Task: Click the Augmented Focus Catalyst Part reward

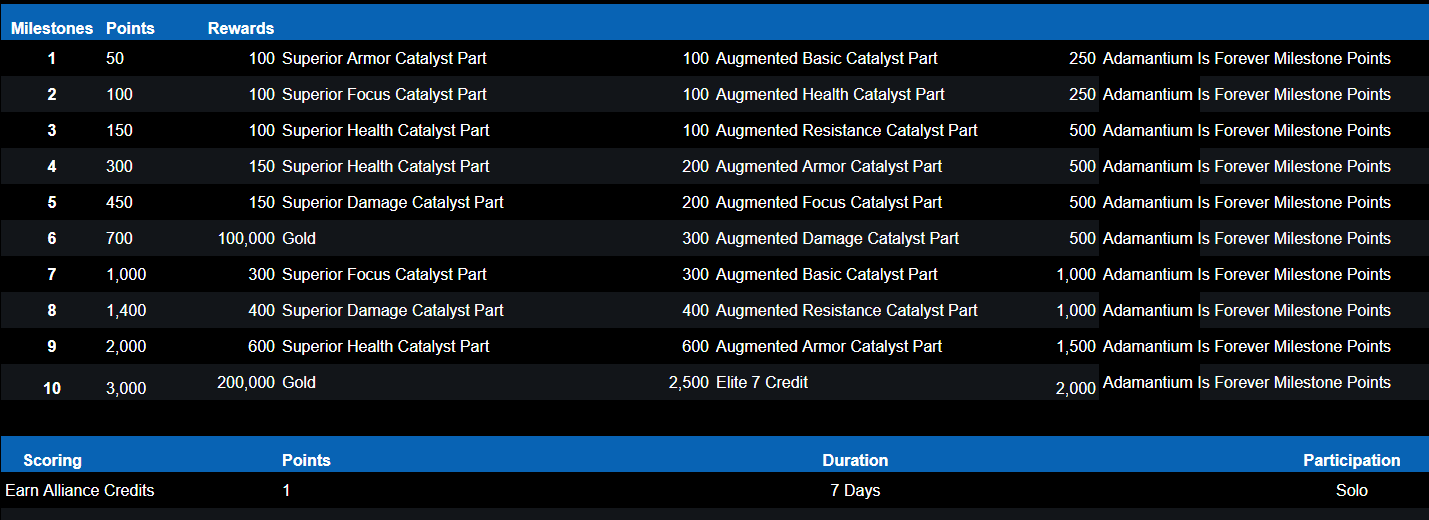Action: coord(829,203)
